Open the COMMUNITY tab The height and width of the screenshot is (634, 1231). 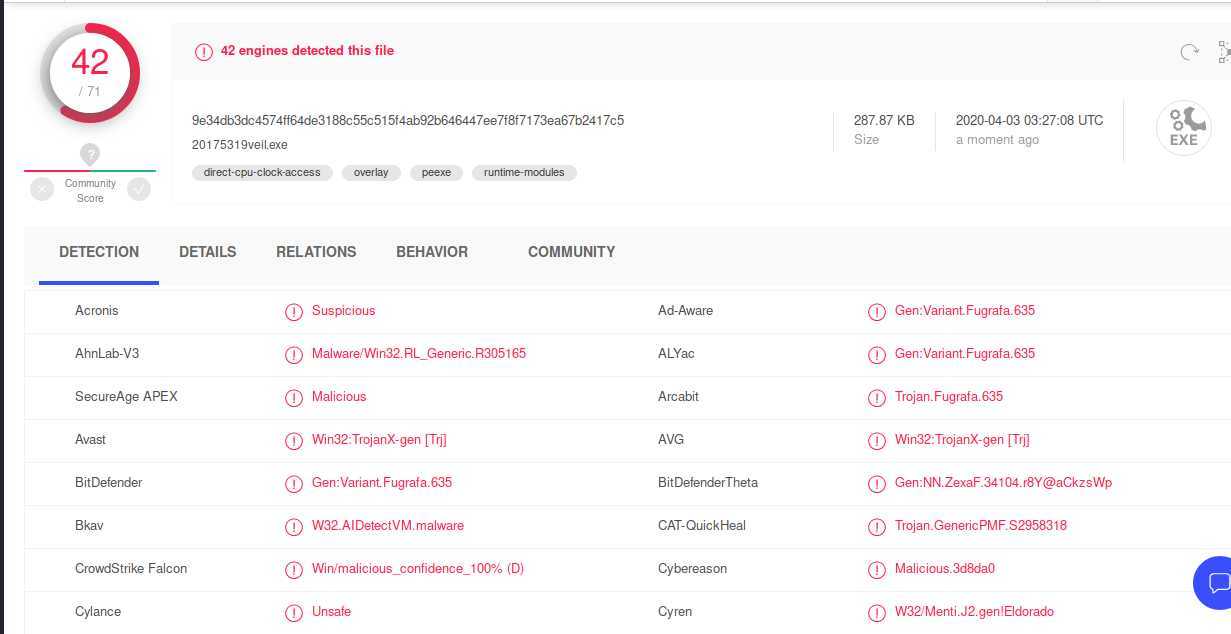[572, 252]
